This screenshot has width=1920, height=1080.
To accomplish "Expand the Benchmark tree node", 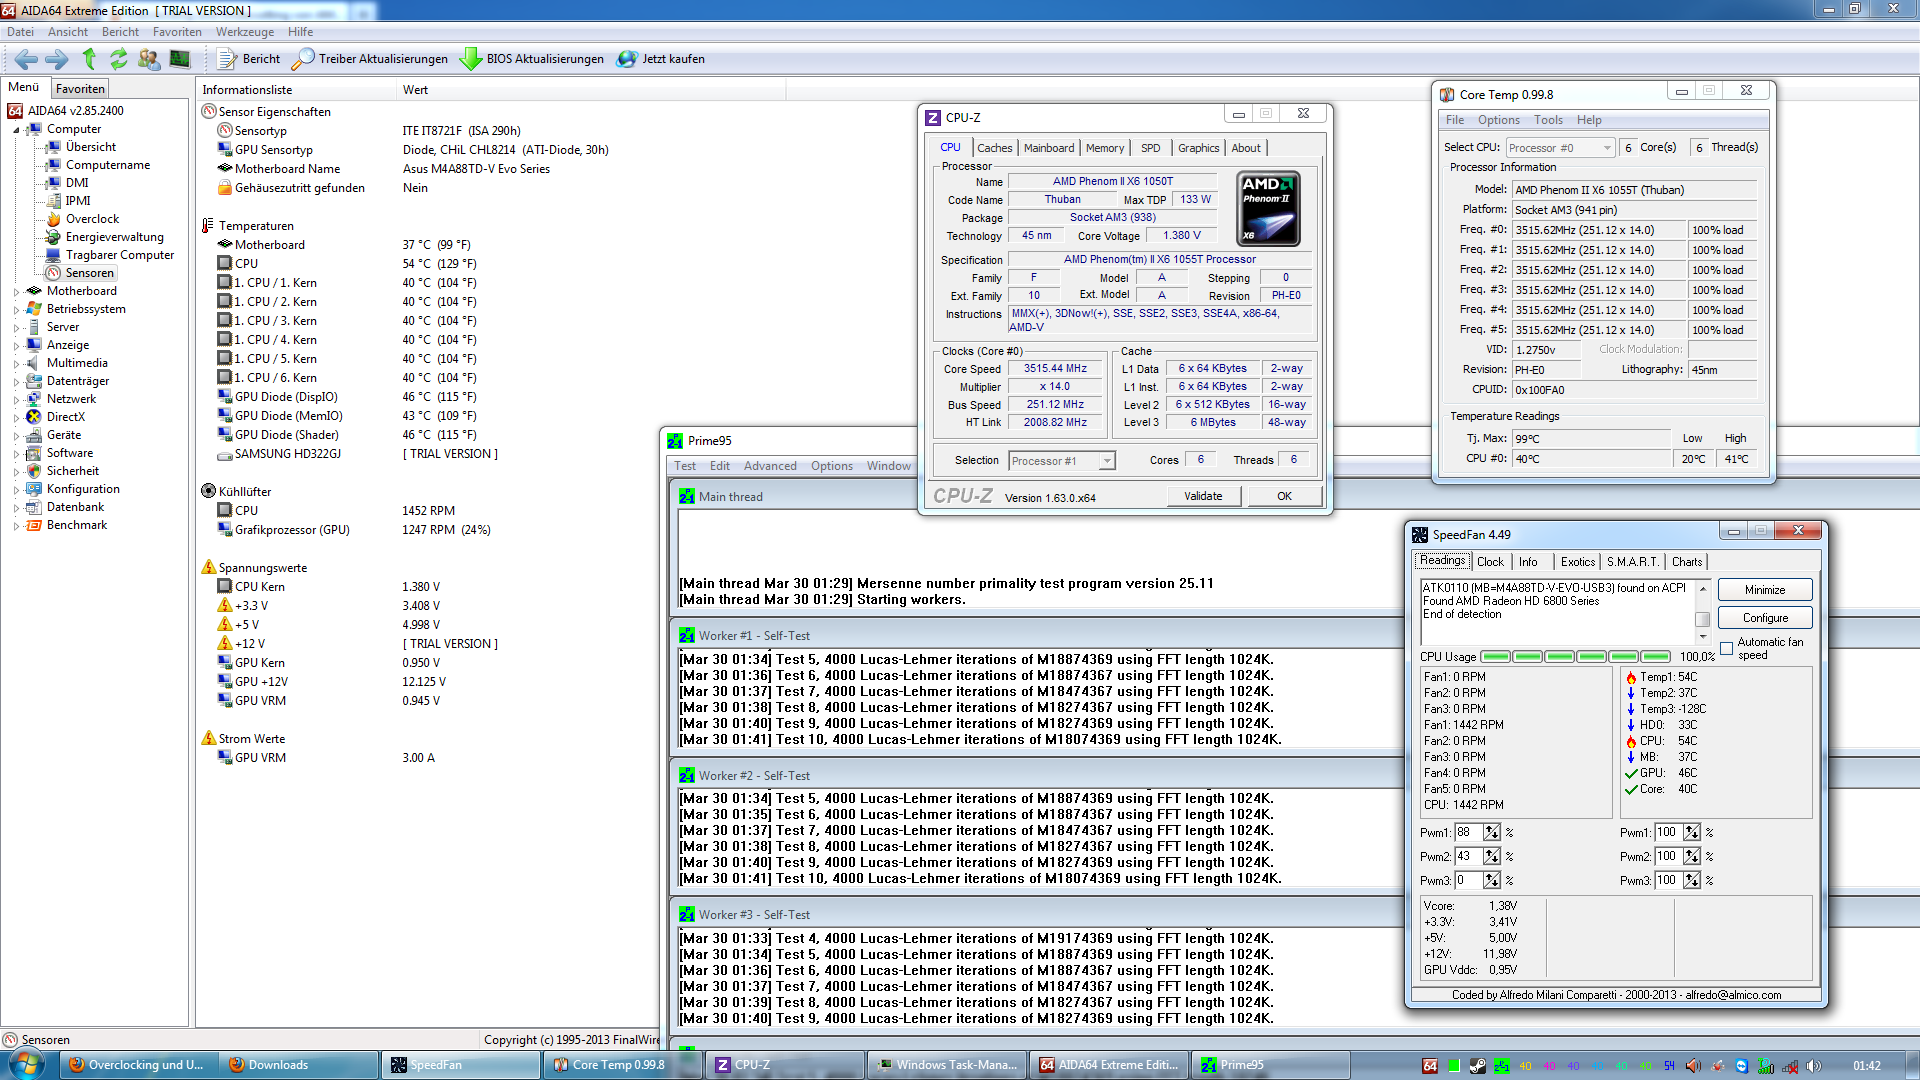I will click(x=17, y=526).
